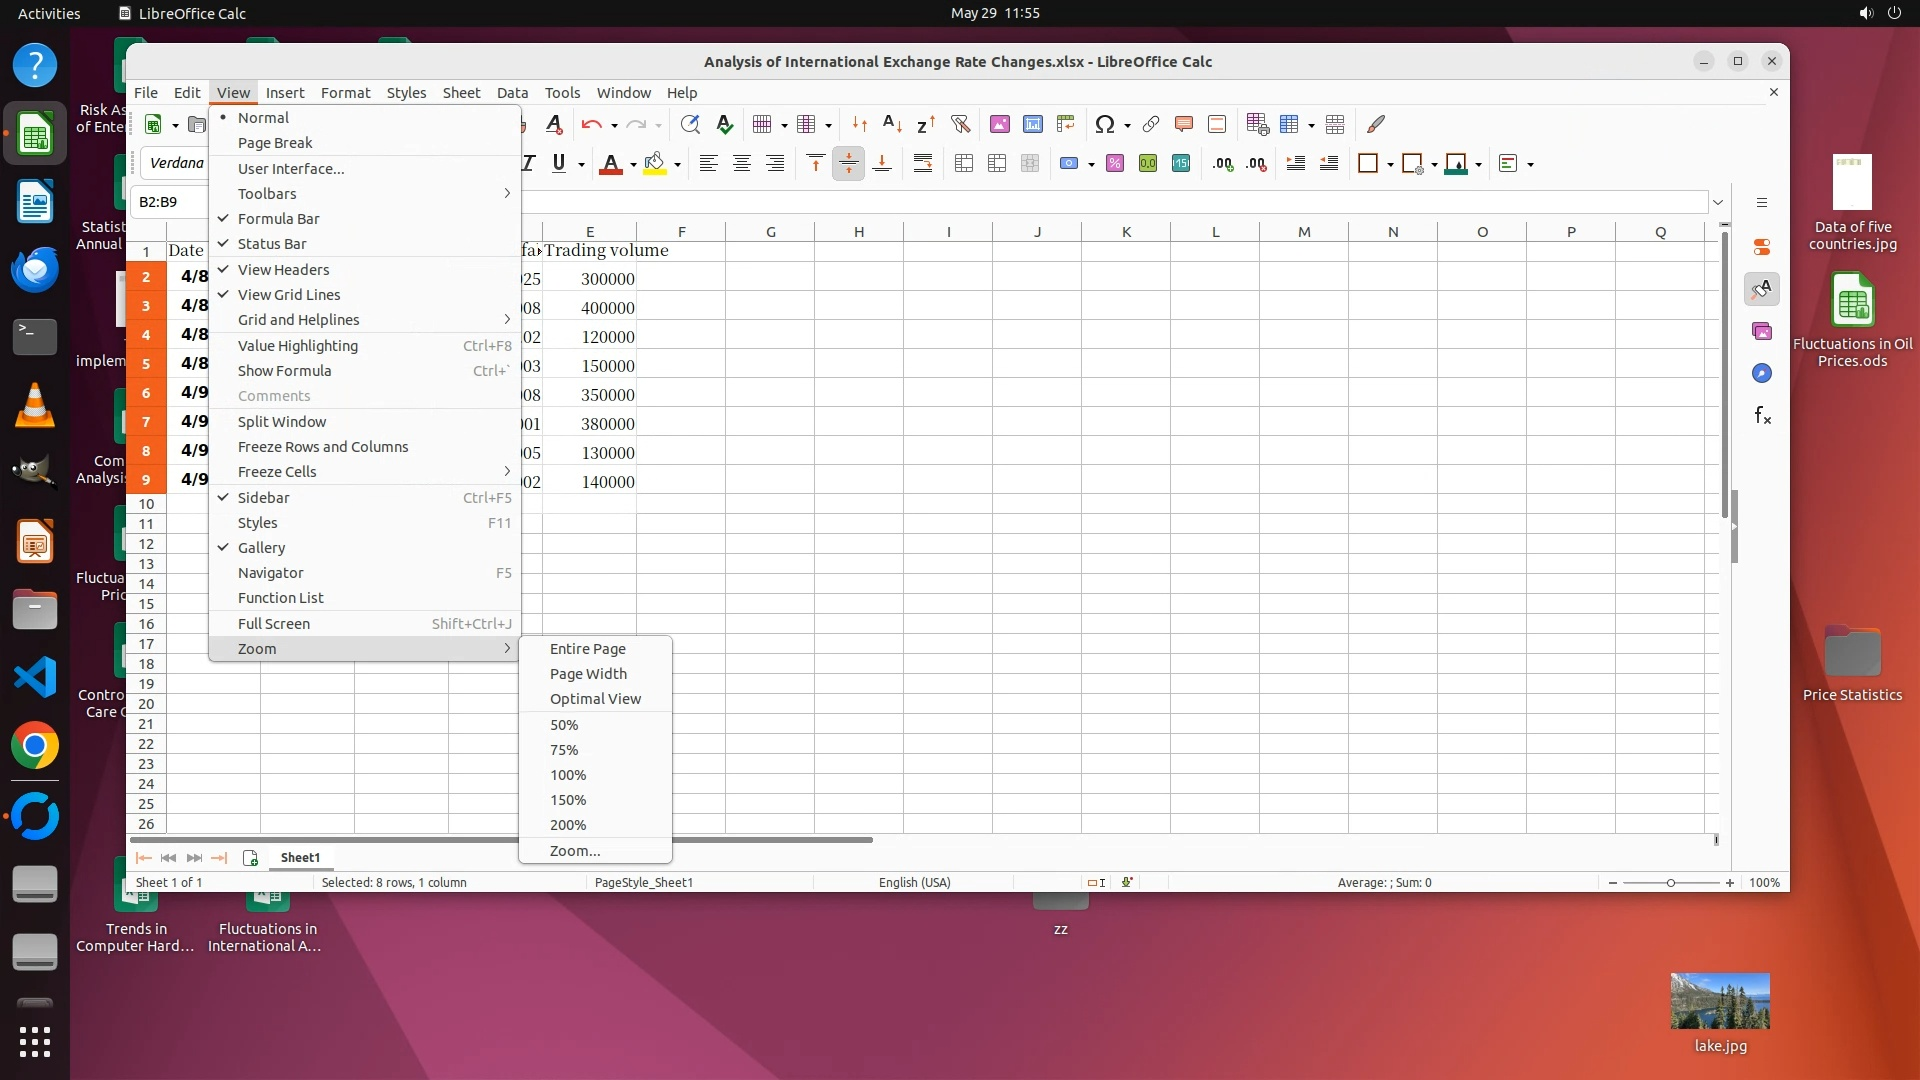Image resolution: width=1920 pixels, height=1080 pixels.
Task: Toggle the Sidebar menu option off
Action: pos(263,498)
